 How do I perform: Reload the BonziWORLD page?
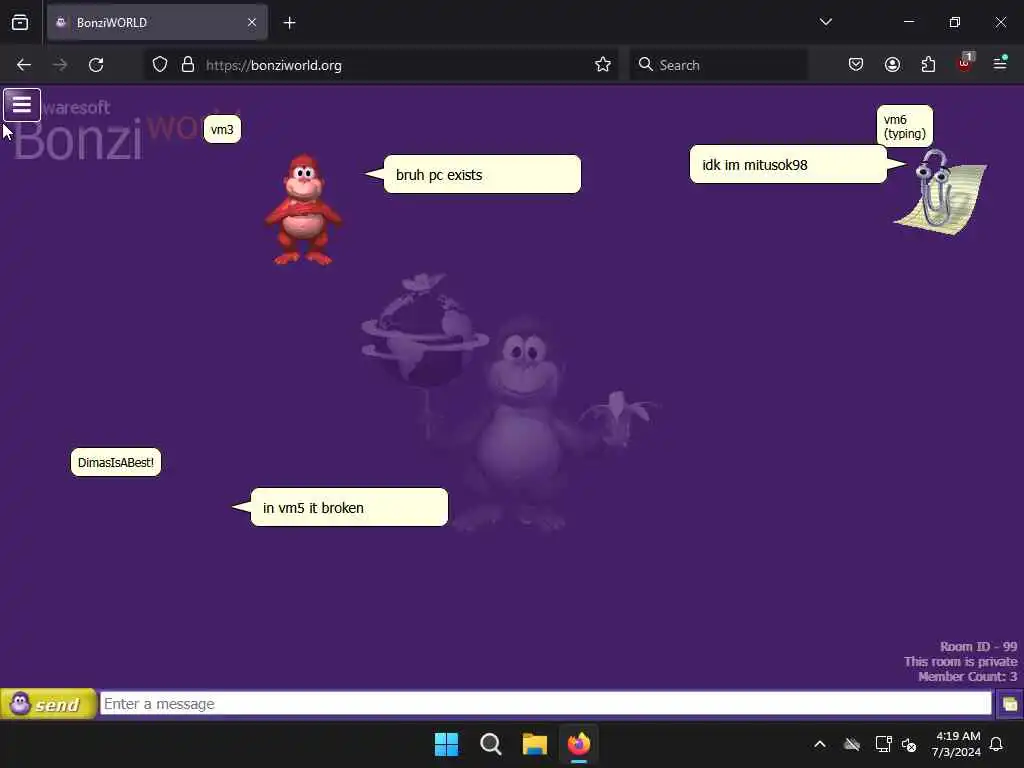coord(96,65)
